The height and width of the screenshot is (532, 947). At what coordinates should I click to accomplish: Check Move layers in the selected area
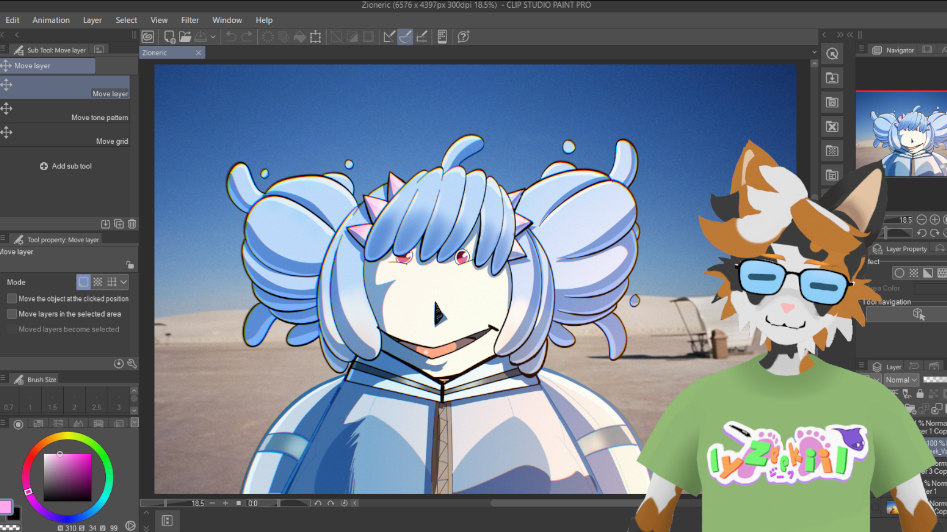click(12, 314)
